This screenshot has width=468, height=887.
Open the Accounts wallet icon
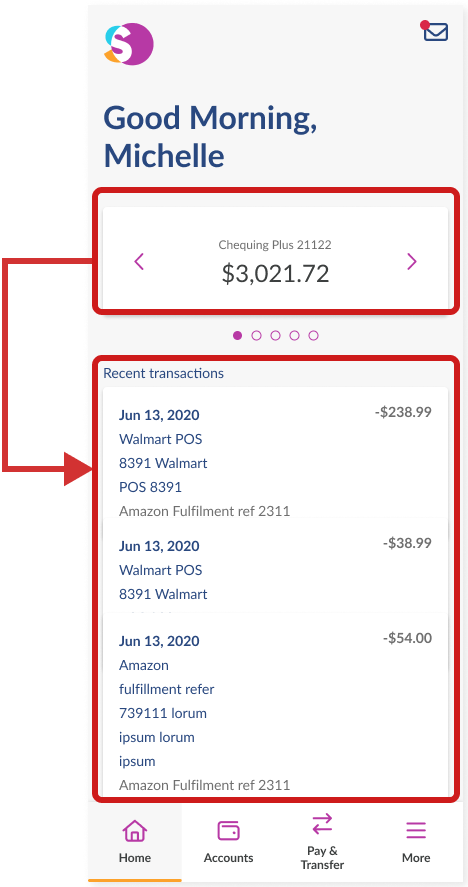(x=229, y=830)
